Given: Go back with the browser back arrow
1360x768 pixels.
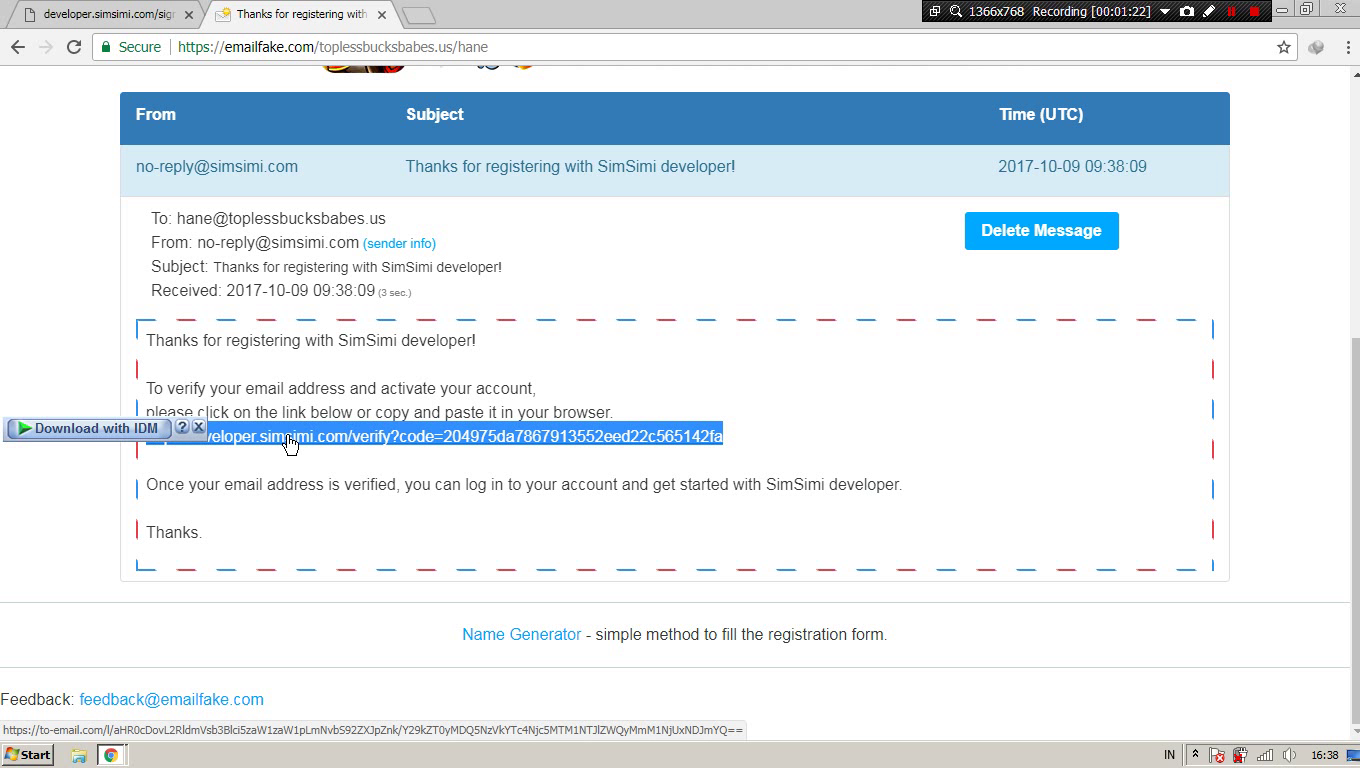Looking at the screenshot, I should coord(17,47).
